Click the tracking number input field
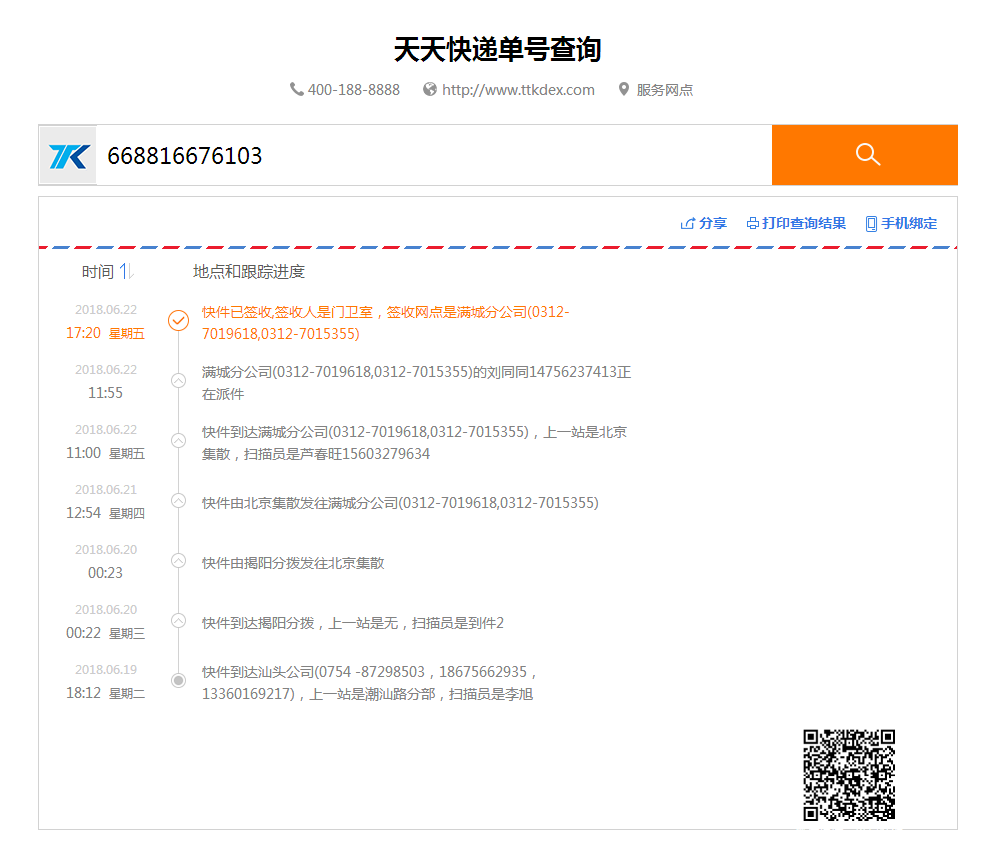 (x=434, y=156)
